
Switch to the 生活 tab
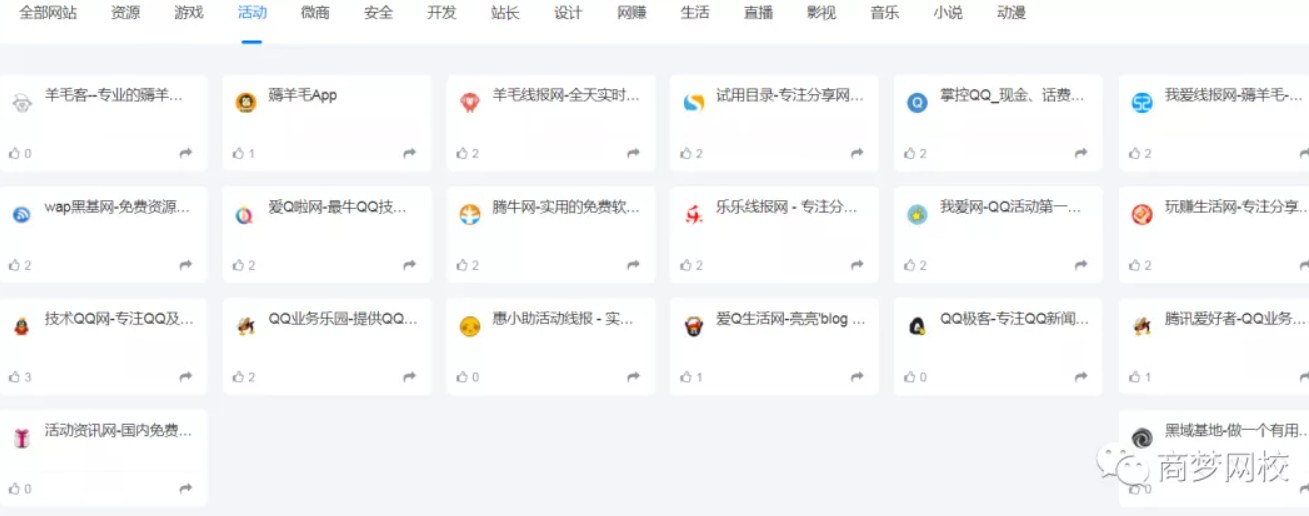click(695, 13)
